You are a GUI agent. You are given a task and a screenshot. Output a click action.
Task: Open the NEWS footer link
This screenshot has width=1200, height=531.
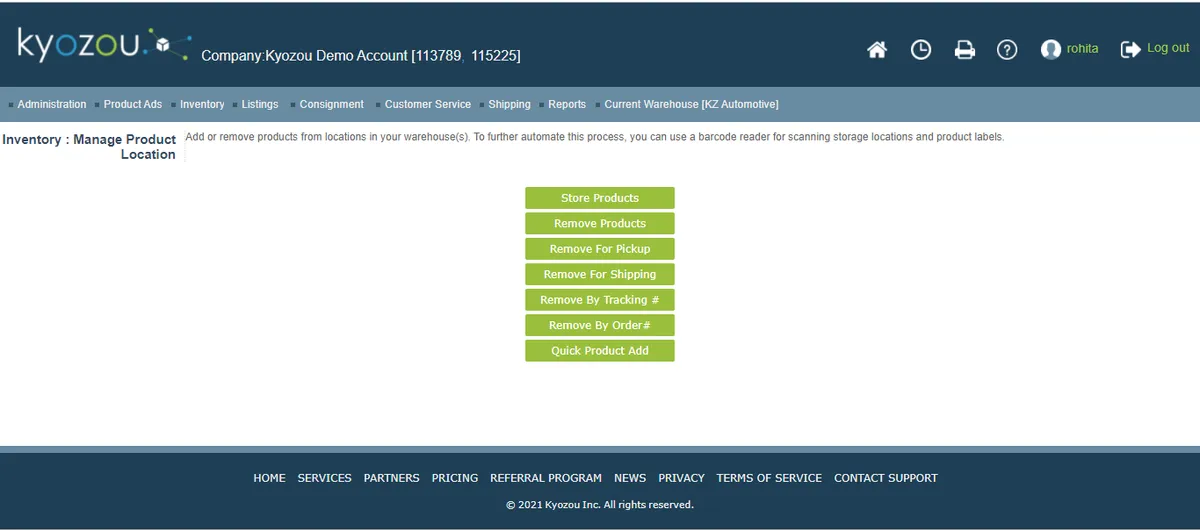pos(630,478)
